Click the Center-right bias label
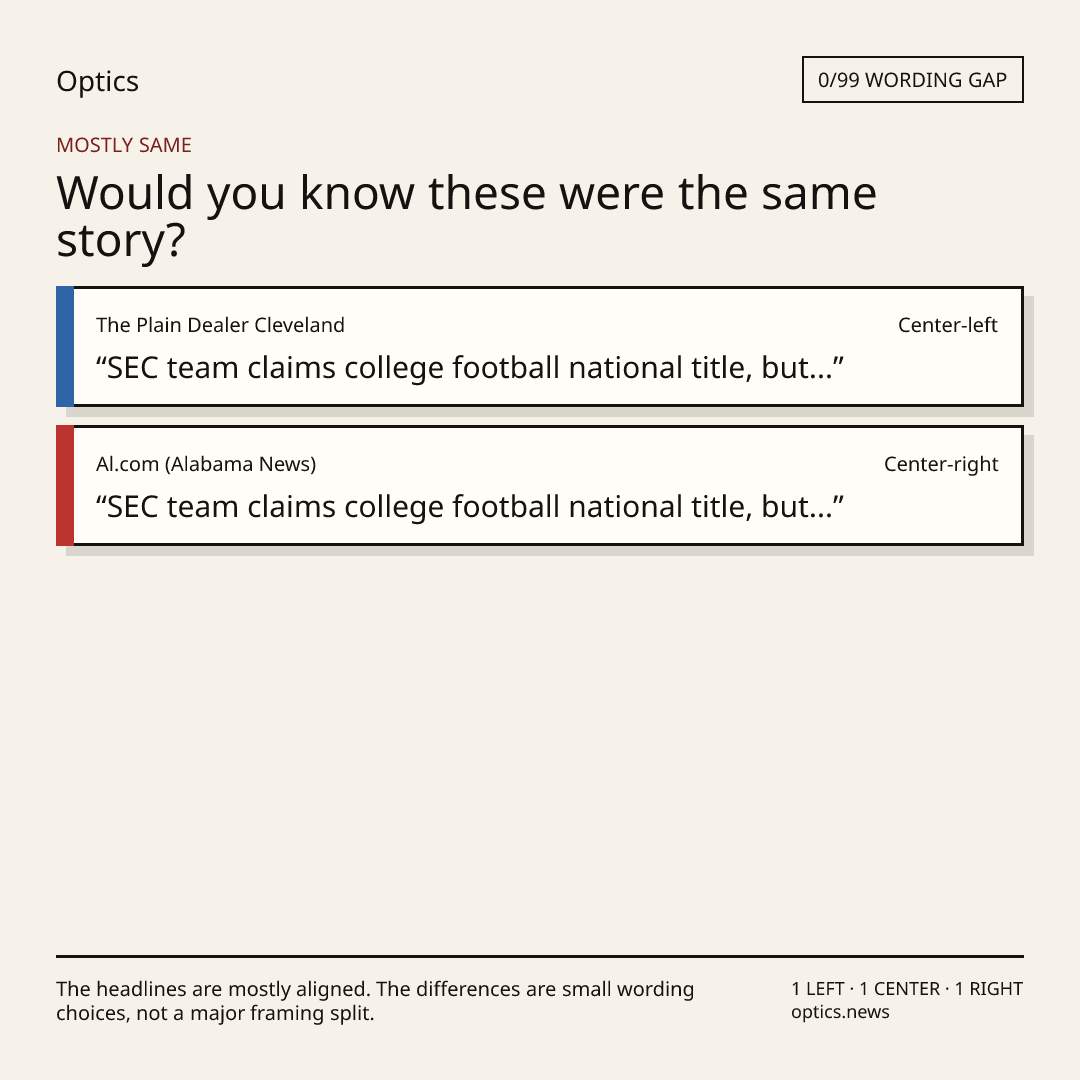Screen dimensions: 1080x1080 click(941, 464)
